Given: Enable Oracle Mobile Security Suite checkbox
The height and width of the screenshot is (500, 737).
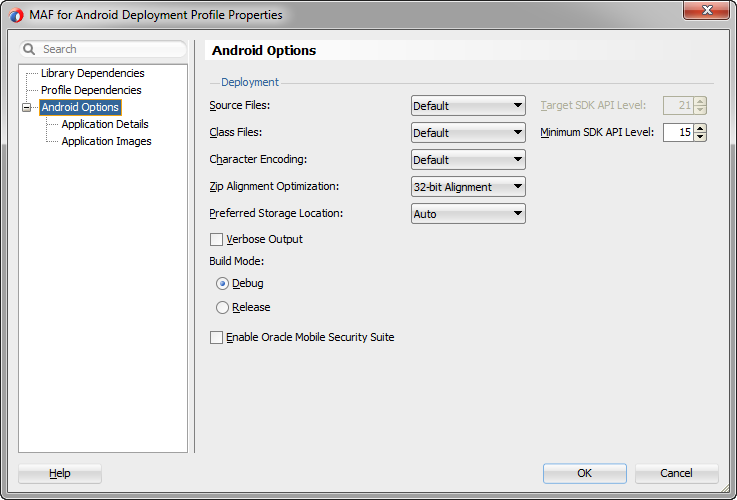Looking at the screenshot, I should (216, 337).
